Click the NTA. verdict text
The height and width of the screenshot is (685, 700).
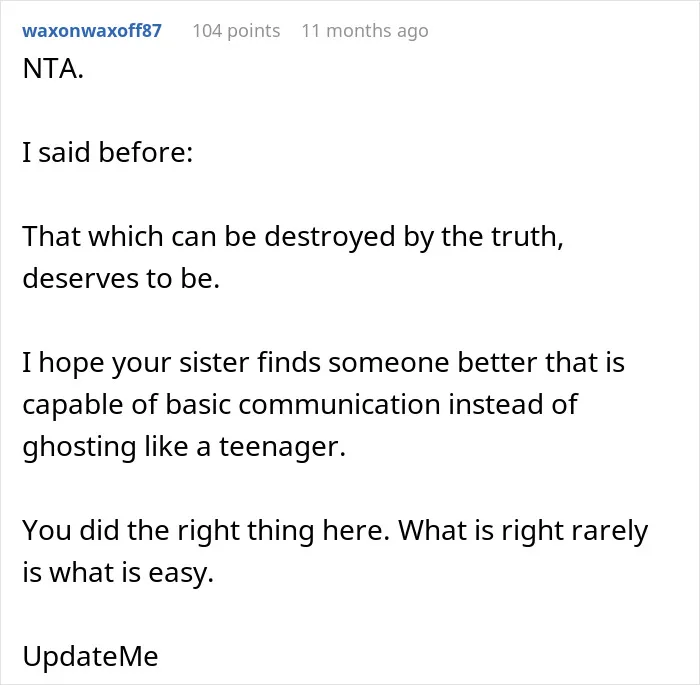point(53,69)
